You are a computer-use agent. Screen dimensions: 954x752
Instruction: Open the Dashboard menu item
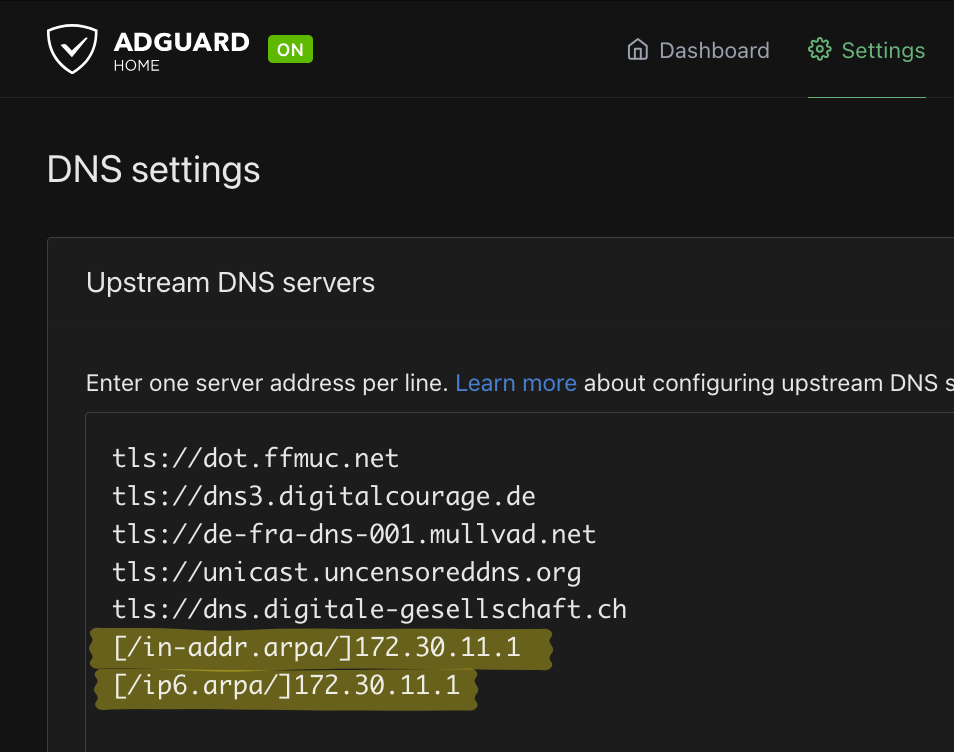[x=714, y=50]
